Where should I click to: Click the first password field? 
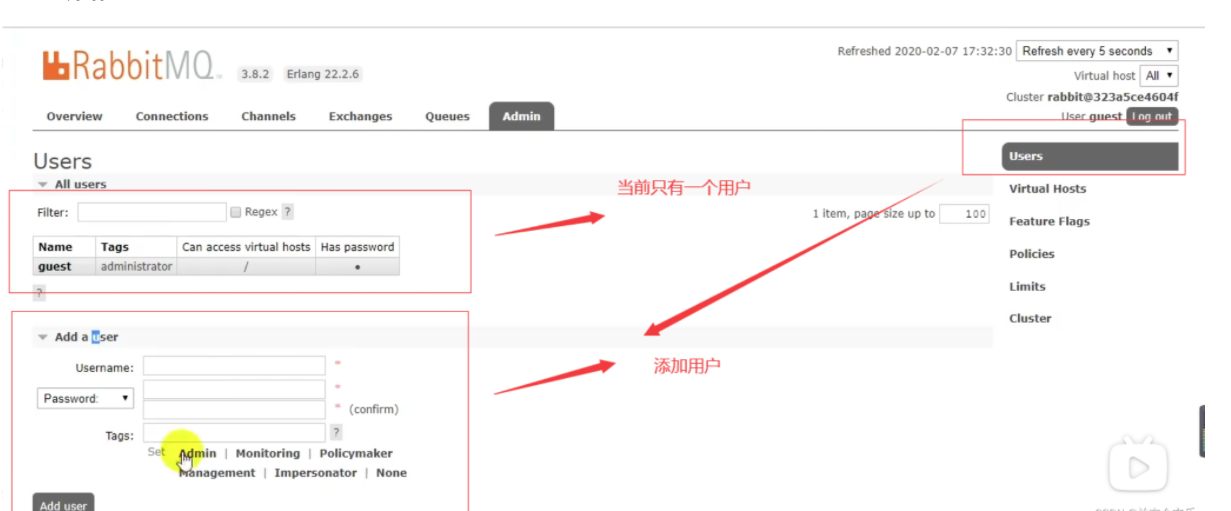[234, 389]
